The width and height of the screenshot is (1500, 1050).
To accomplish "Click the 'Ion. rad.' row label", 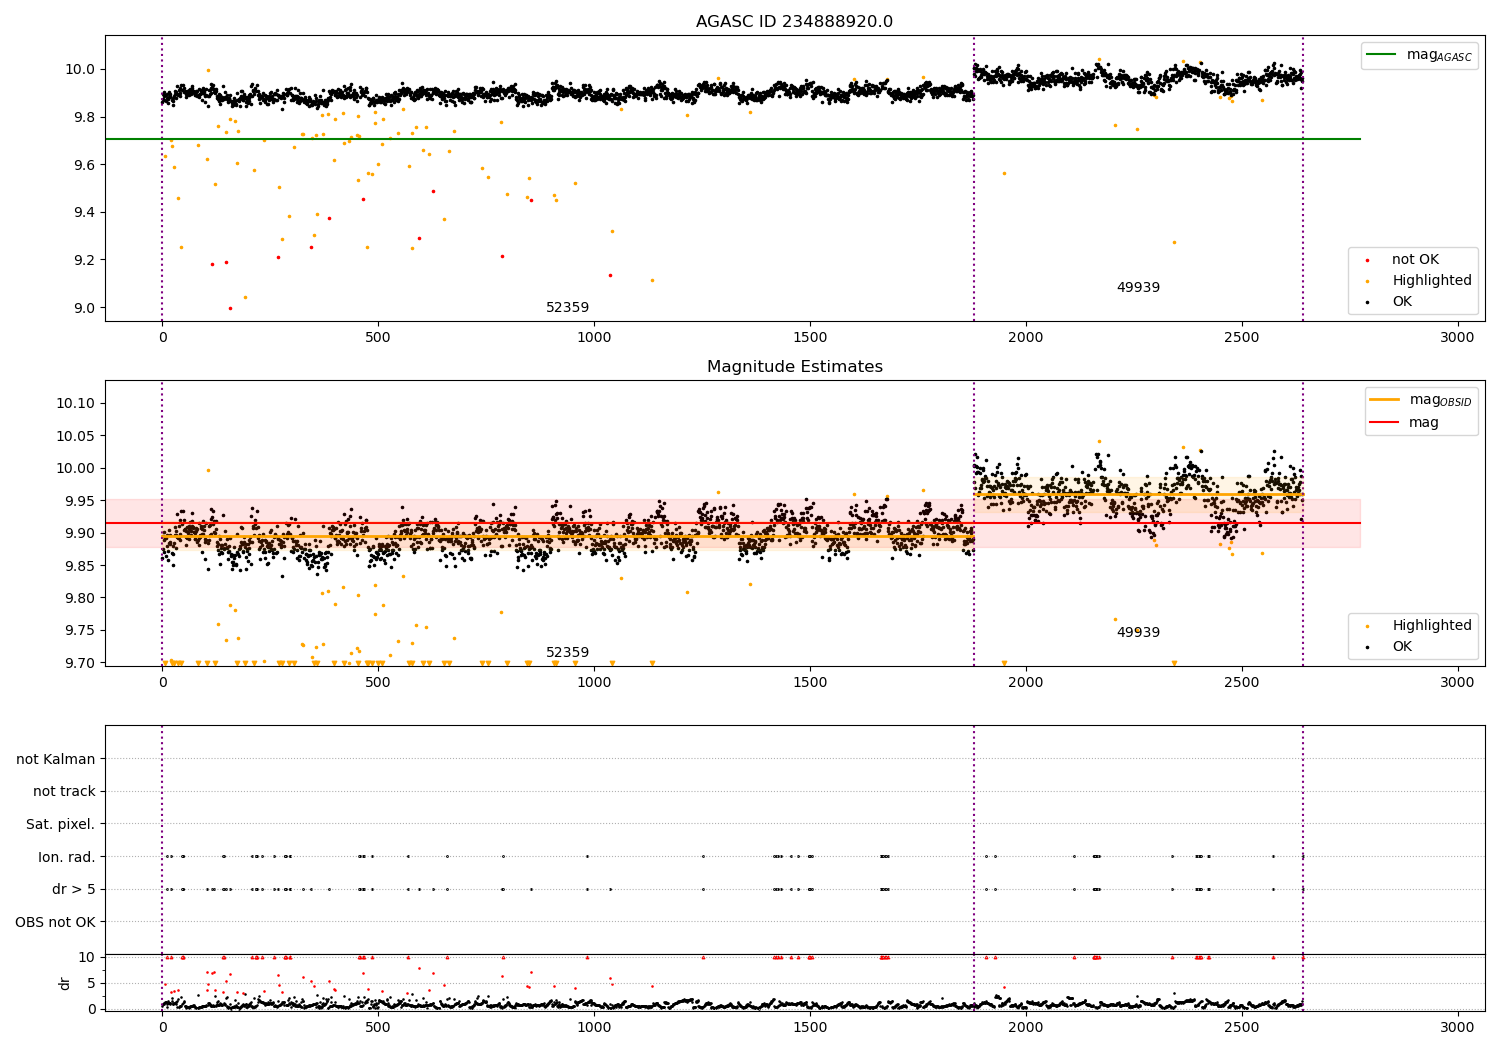I will tap(67, 857).
